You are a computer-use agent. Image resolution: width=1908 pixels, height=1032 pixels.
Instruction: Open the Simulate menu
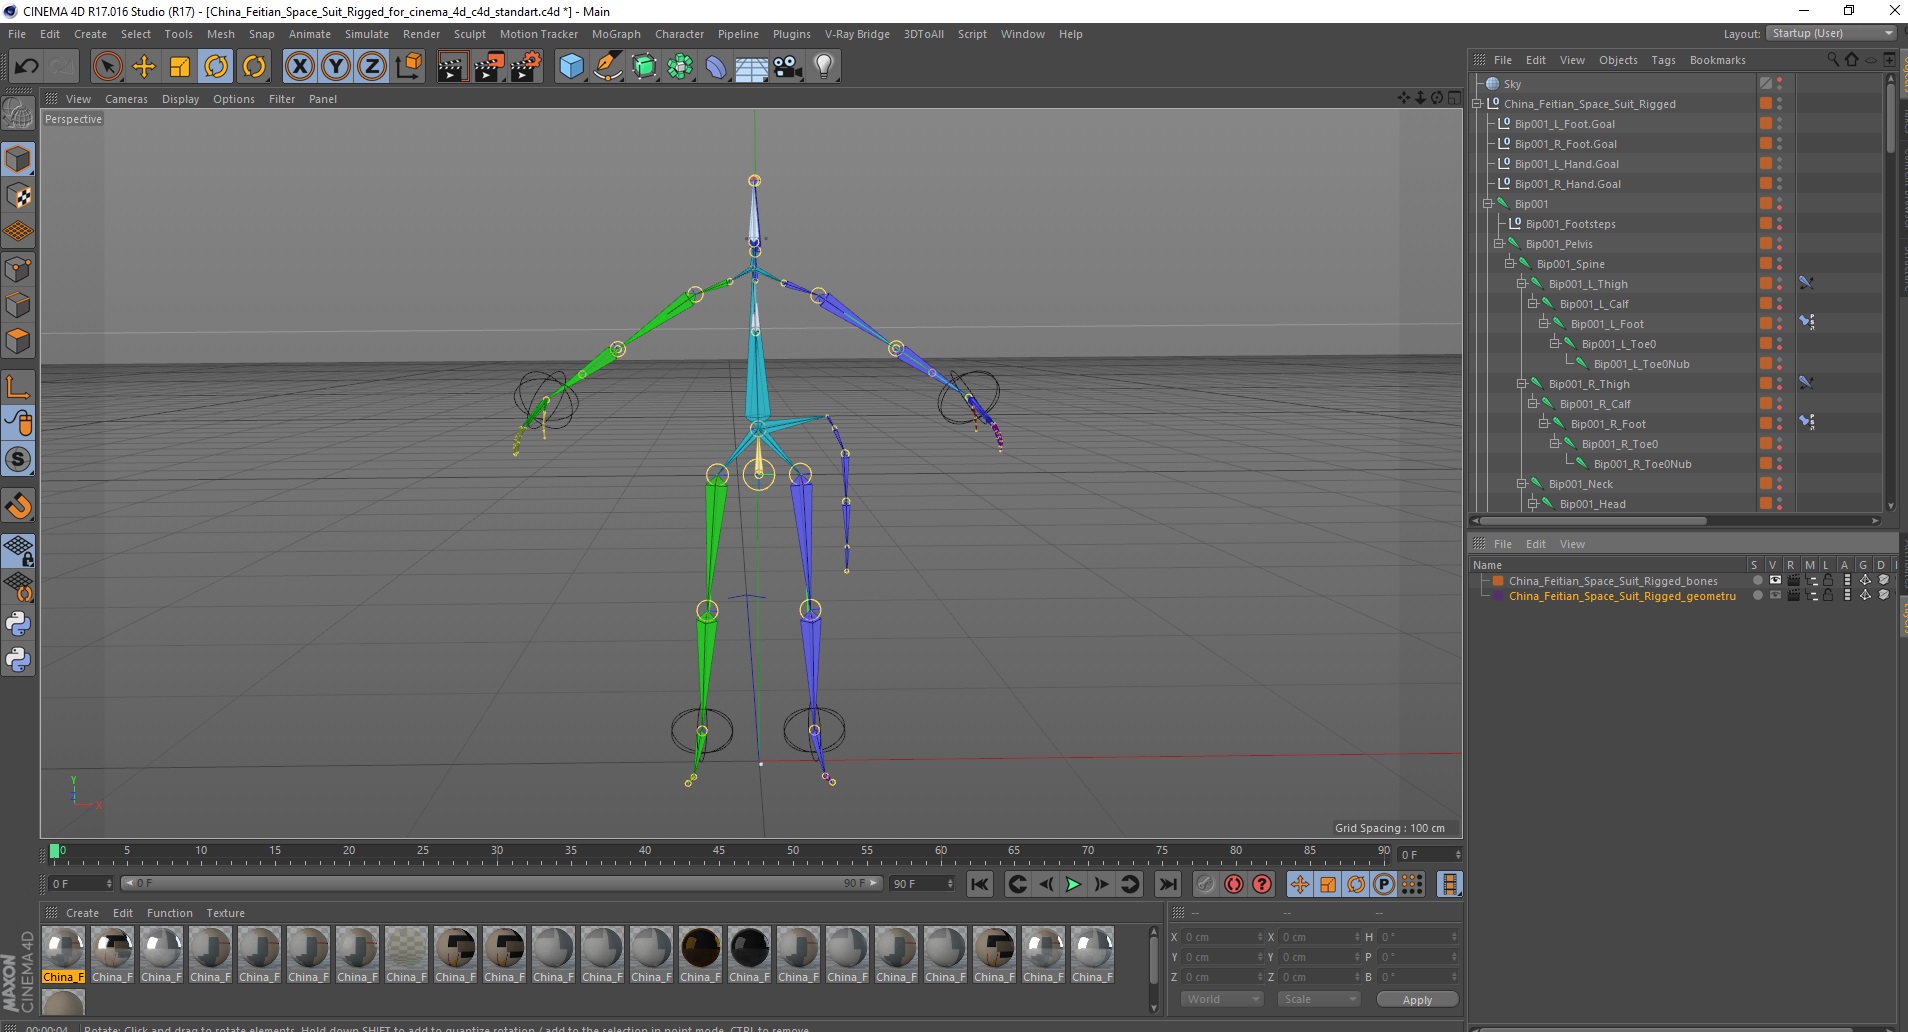coord(367,34)
